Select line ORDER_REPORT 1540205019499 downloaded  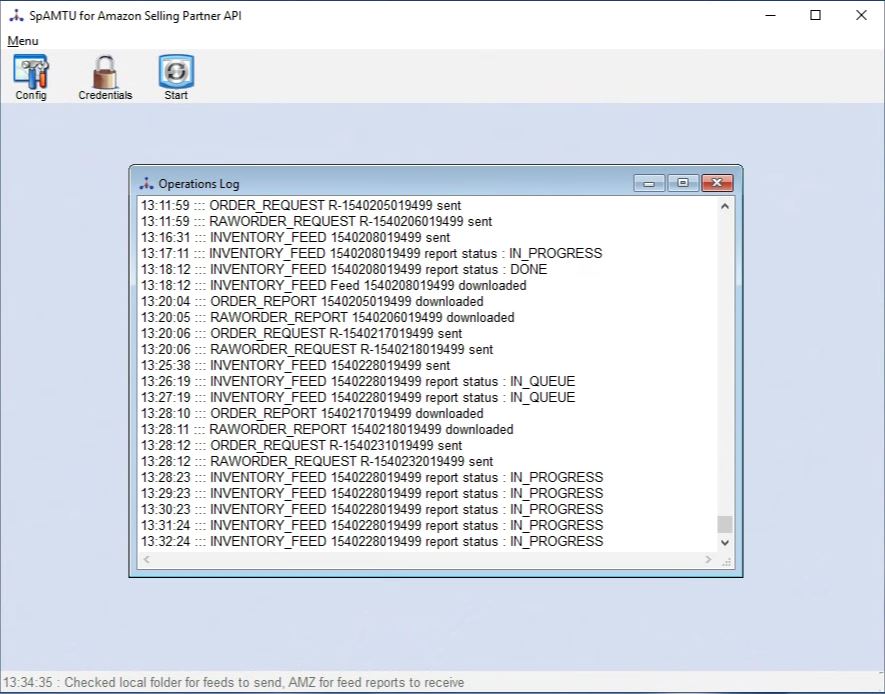[x=312, y=301]
